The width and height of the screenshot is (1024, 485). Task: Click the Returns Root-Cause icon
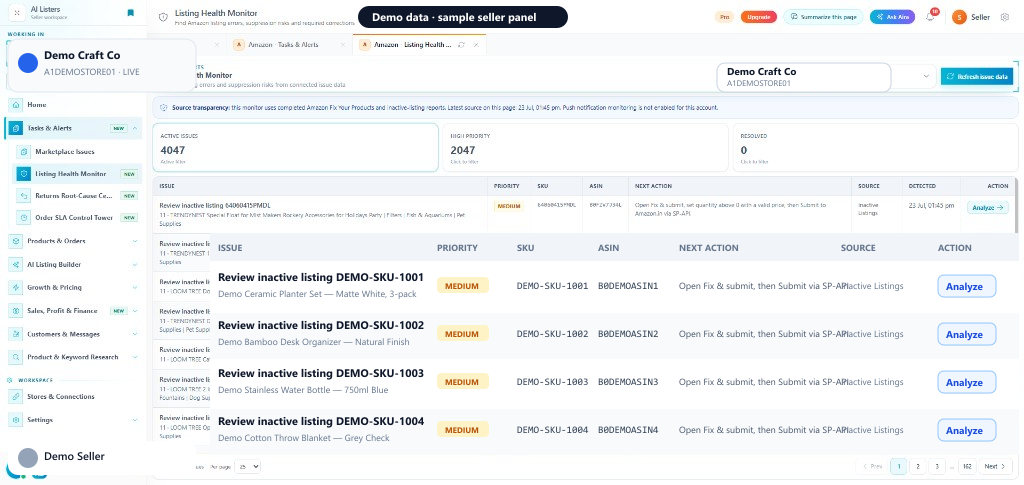coord(24,195)
